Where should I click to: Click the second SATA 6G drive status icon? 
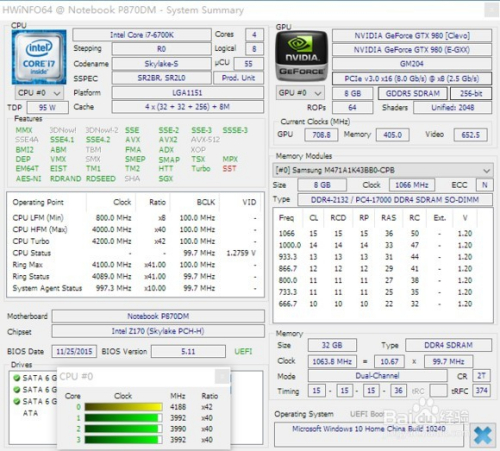(x=16, y=390)
